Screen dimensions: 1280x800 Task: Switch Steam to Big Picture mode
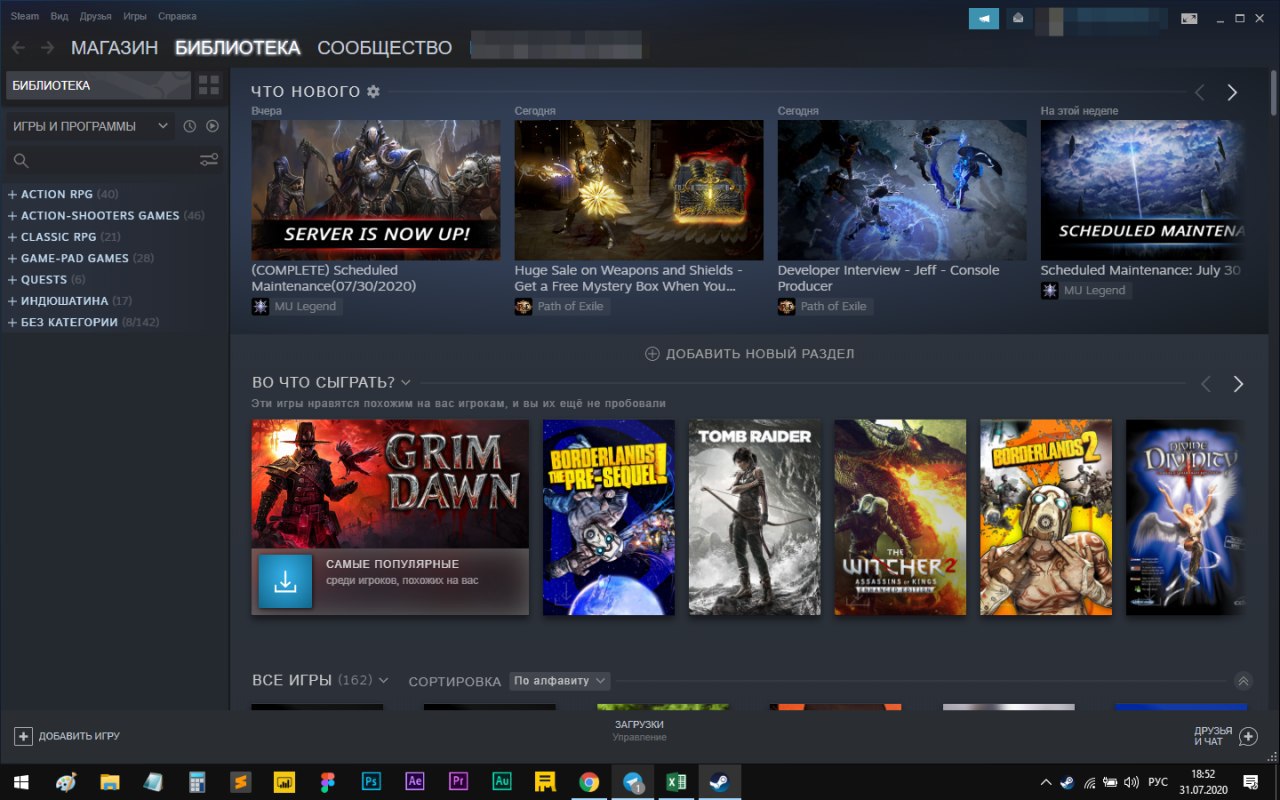[x=1189, y=18]
